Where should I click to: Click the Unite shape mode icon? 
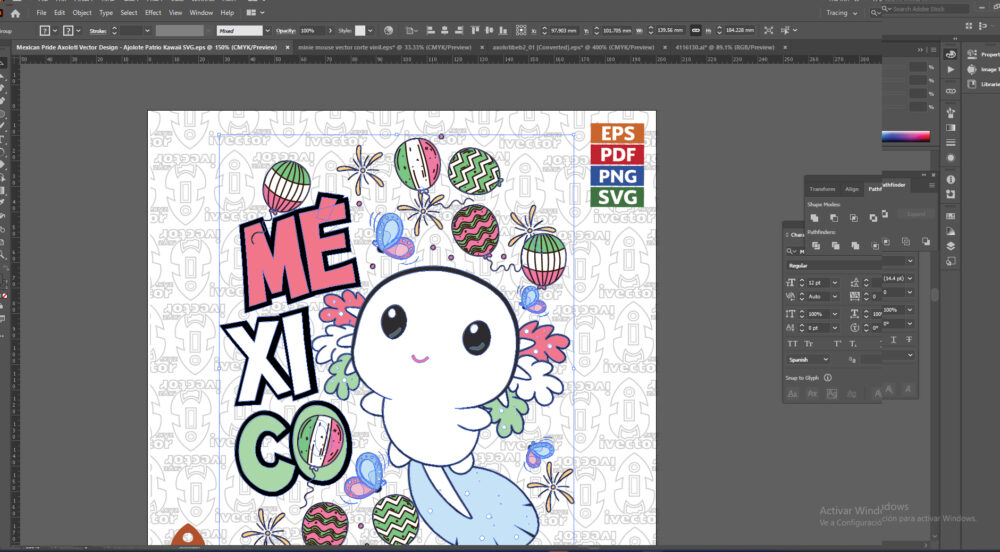[814, 218]
